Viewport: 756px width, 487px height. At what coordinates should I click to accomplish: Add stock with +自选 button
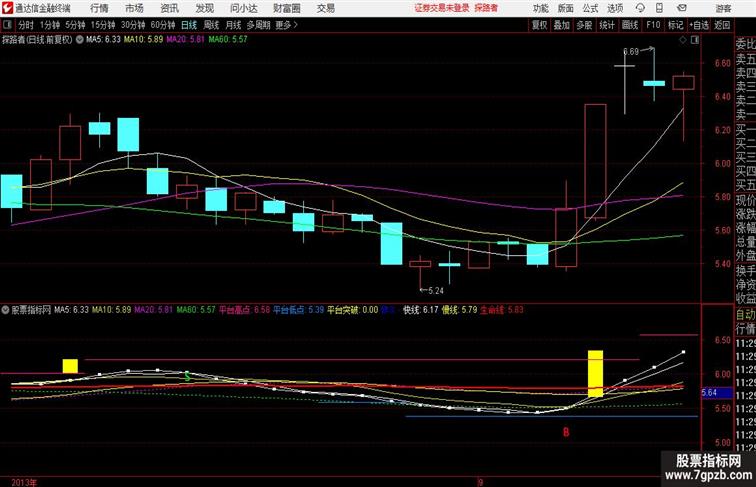point(699,25)
